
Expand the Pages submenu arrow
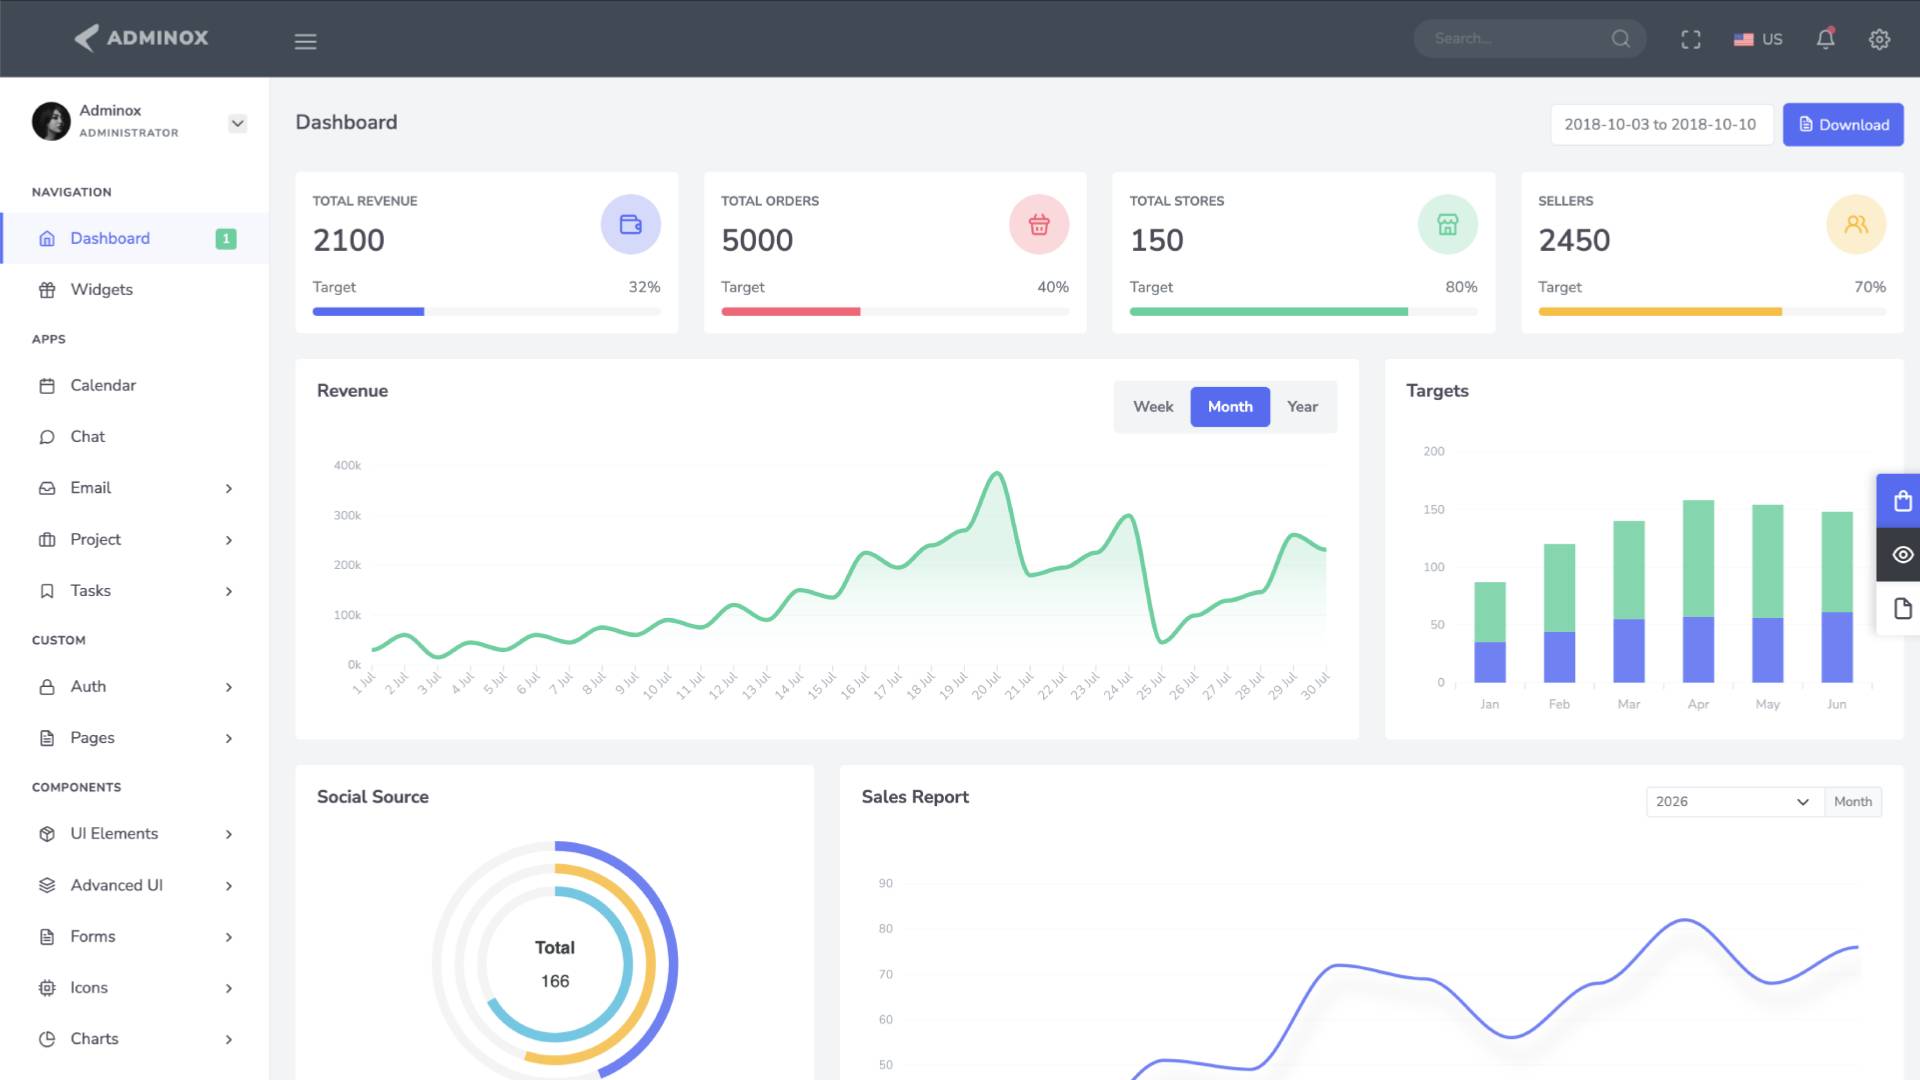pyautogui.click(x=229, y=739)
